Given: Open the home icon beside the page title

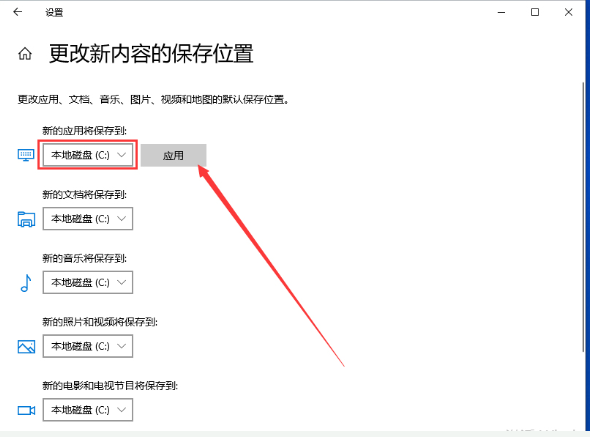Looking at the screenshot, I should [25, 54].
